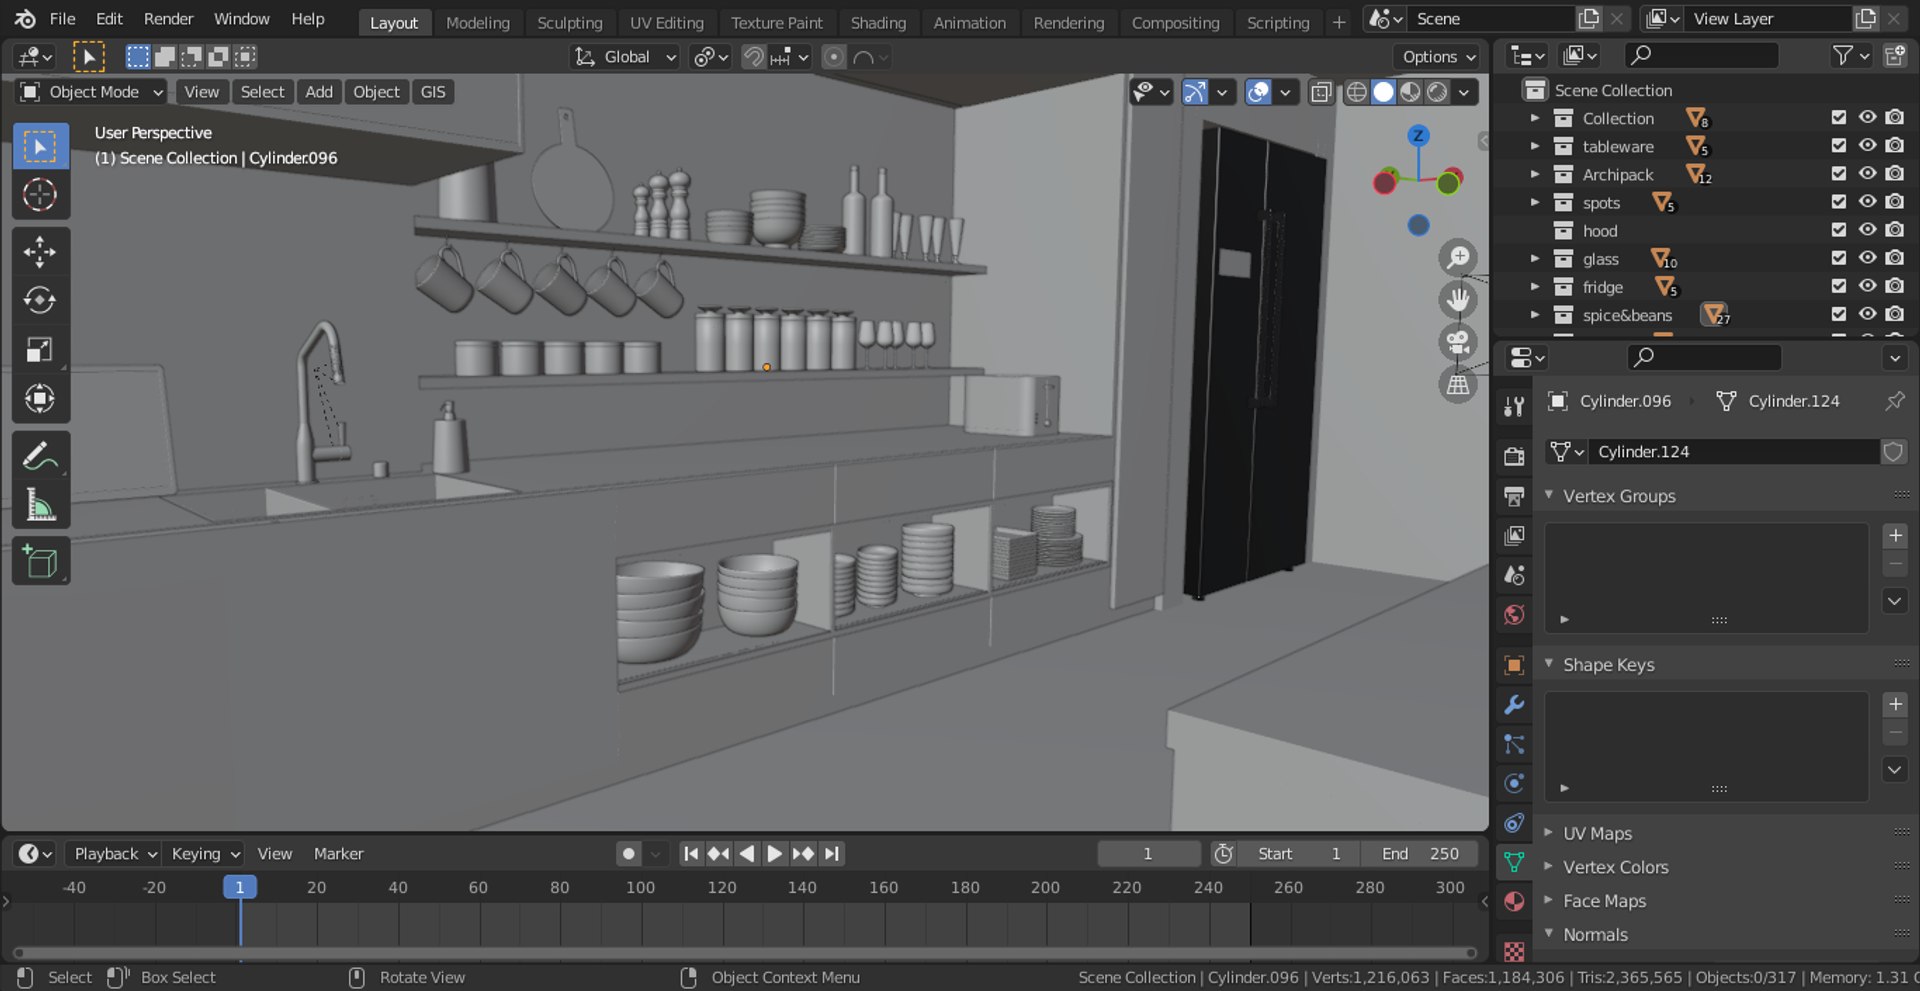1920x991 pixels.
Task: Activate the Rotate tool
Action: tap(40, 301)
